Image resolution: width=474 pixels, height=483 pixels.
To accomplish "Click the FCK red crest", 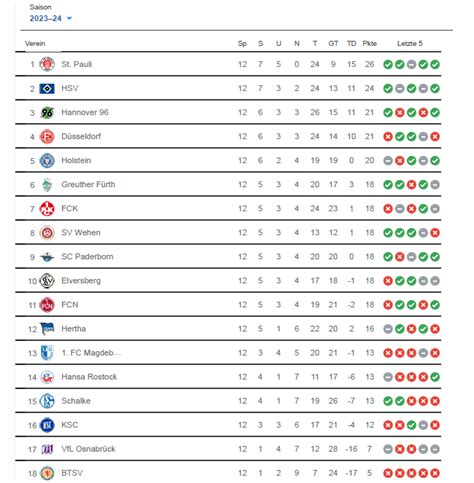I will (47, 209).
